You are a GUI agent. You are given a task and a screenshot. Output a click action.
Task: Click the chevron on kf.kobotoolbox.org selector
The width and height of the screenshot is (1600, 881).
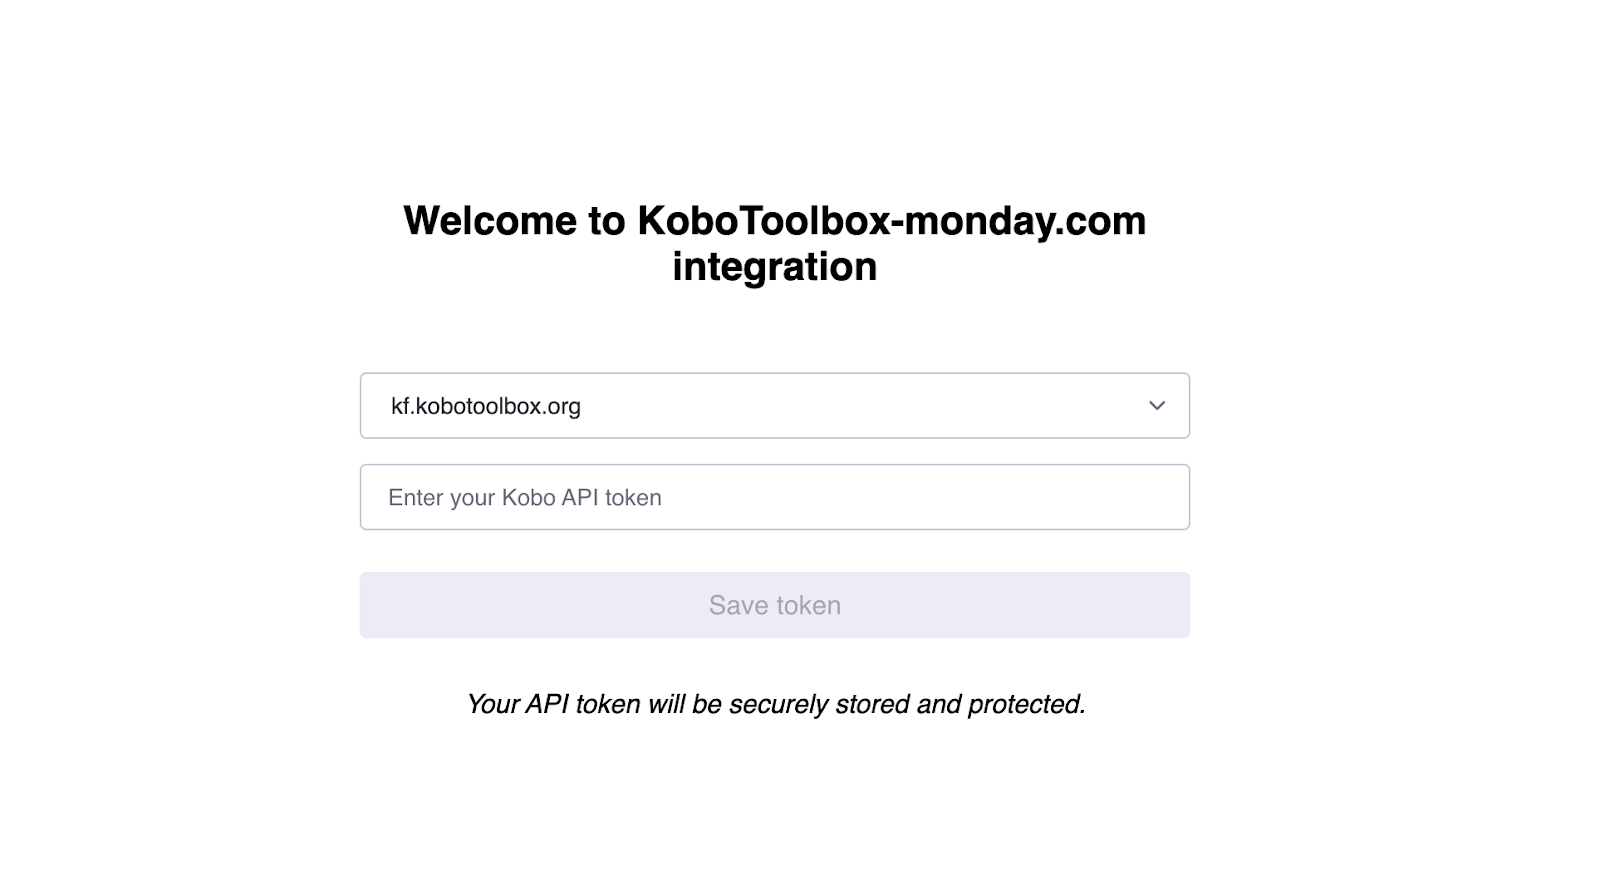point(1155,405)
